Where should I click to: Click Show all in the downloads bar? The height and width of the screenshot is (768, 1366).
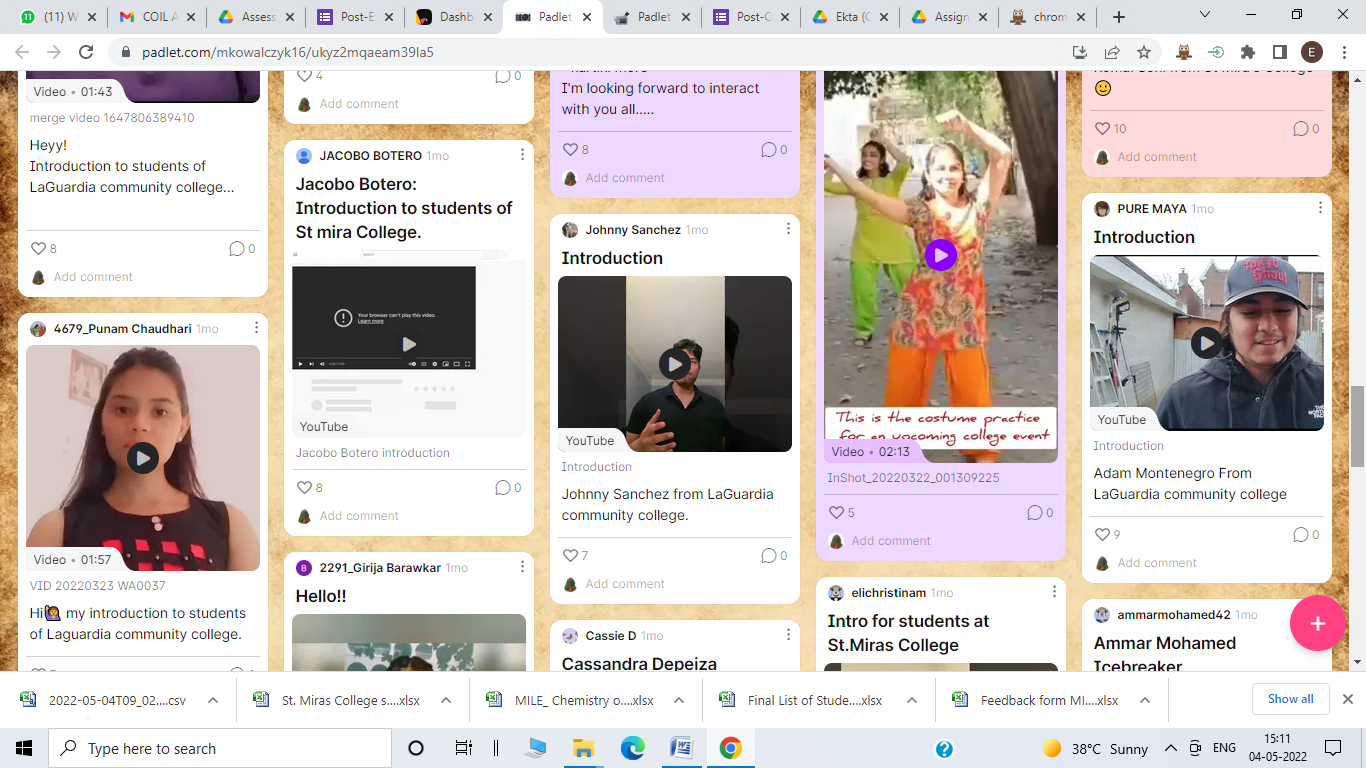(1290, 699)
